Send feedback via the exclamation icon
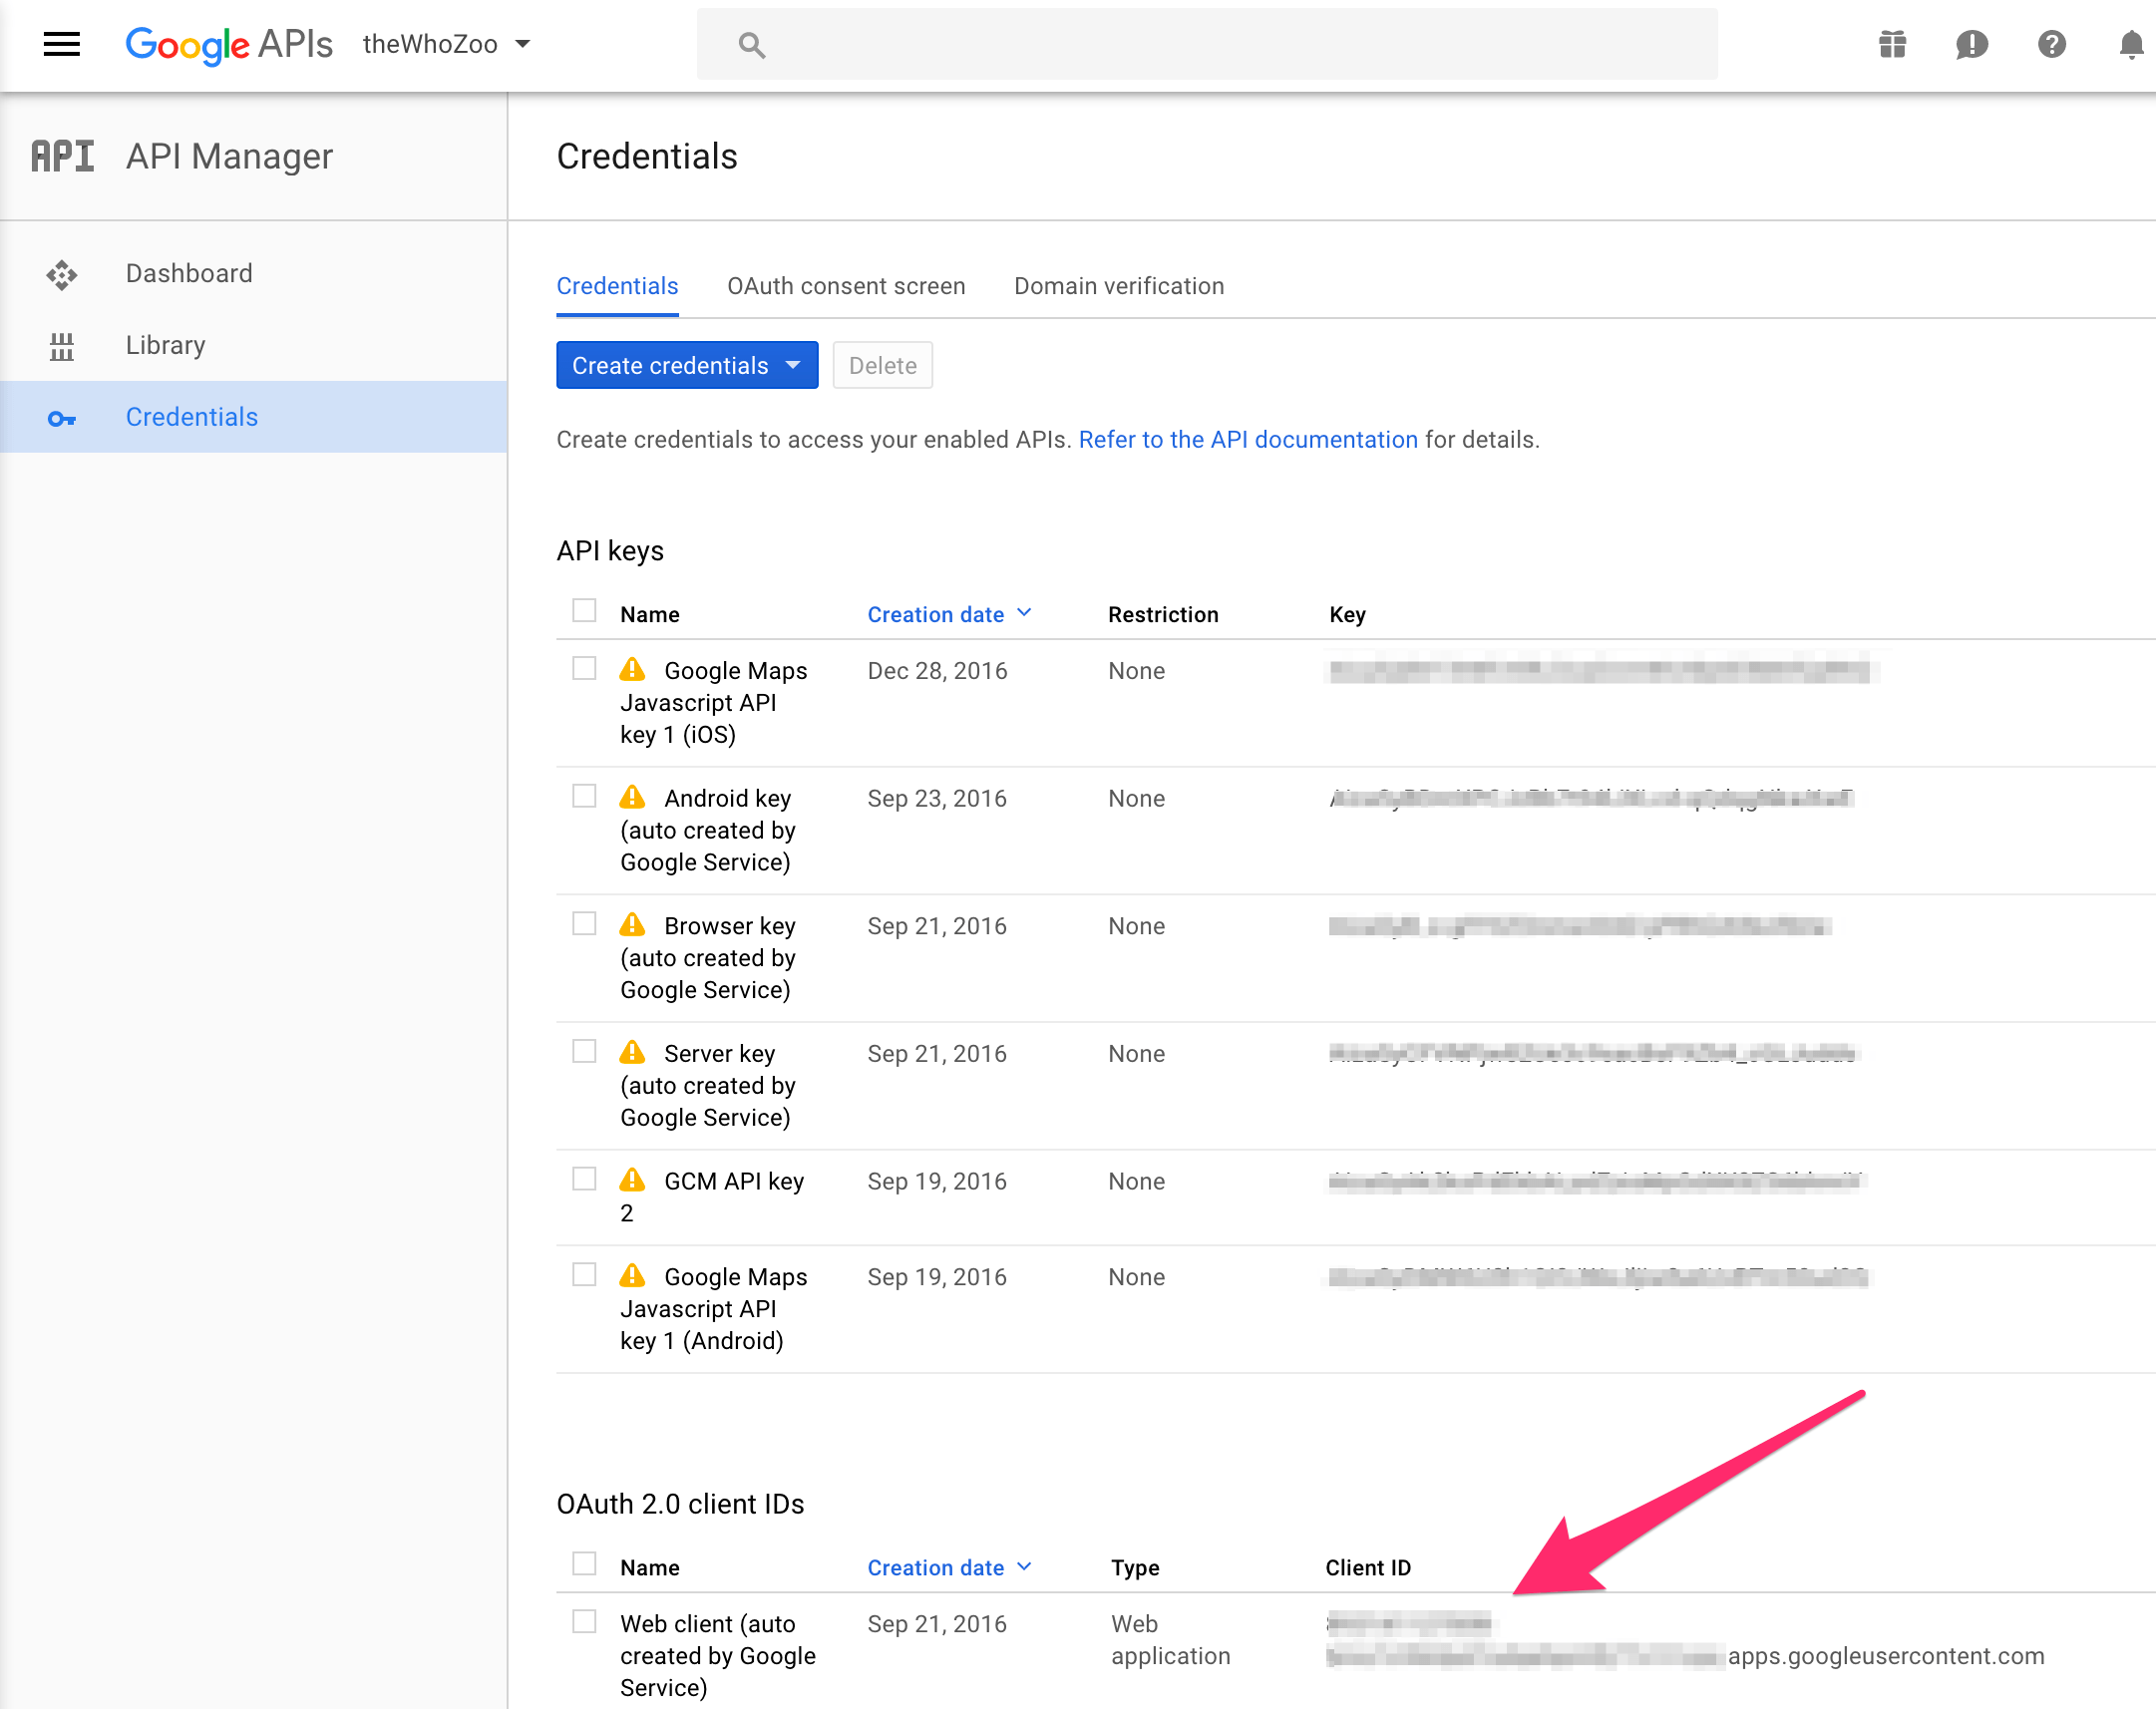Viewport: 2156px width, 1709px height. click(x=1972, y=45)
